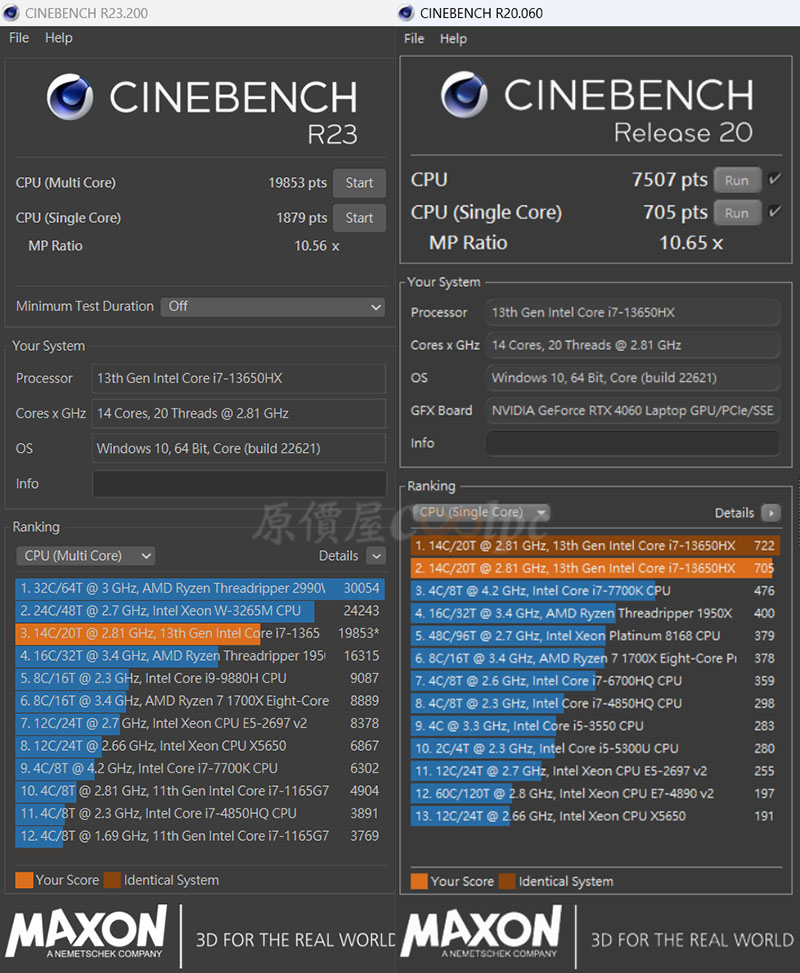Click the Cinebench Release 20 sphere logo
The width and height of the screenshot is (800, 973).
(x=464, y=94)
